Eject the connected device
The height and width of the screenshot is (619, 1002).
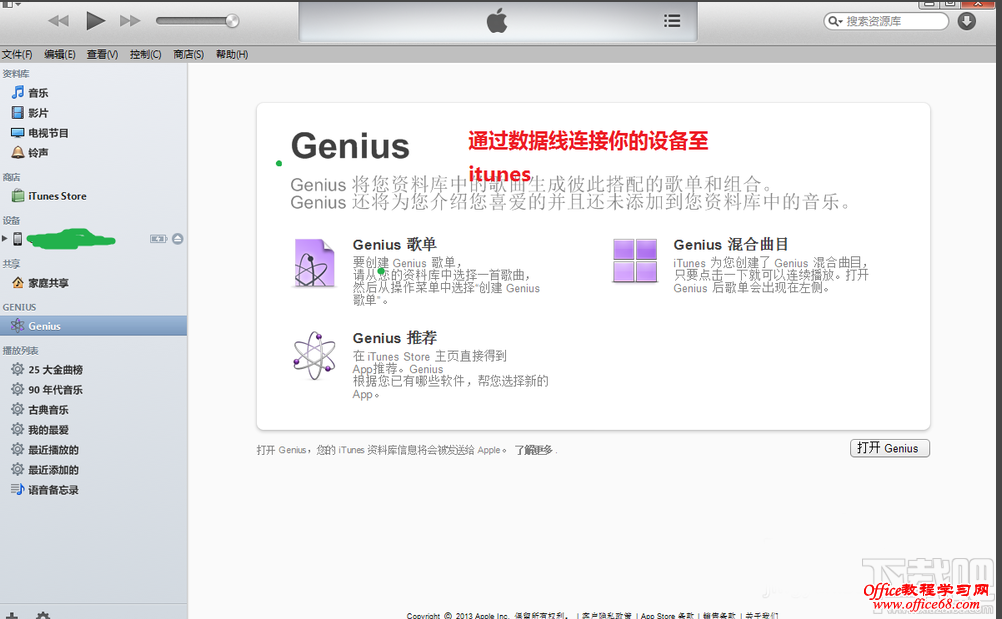177,239
